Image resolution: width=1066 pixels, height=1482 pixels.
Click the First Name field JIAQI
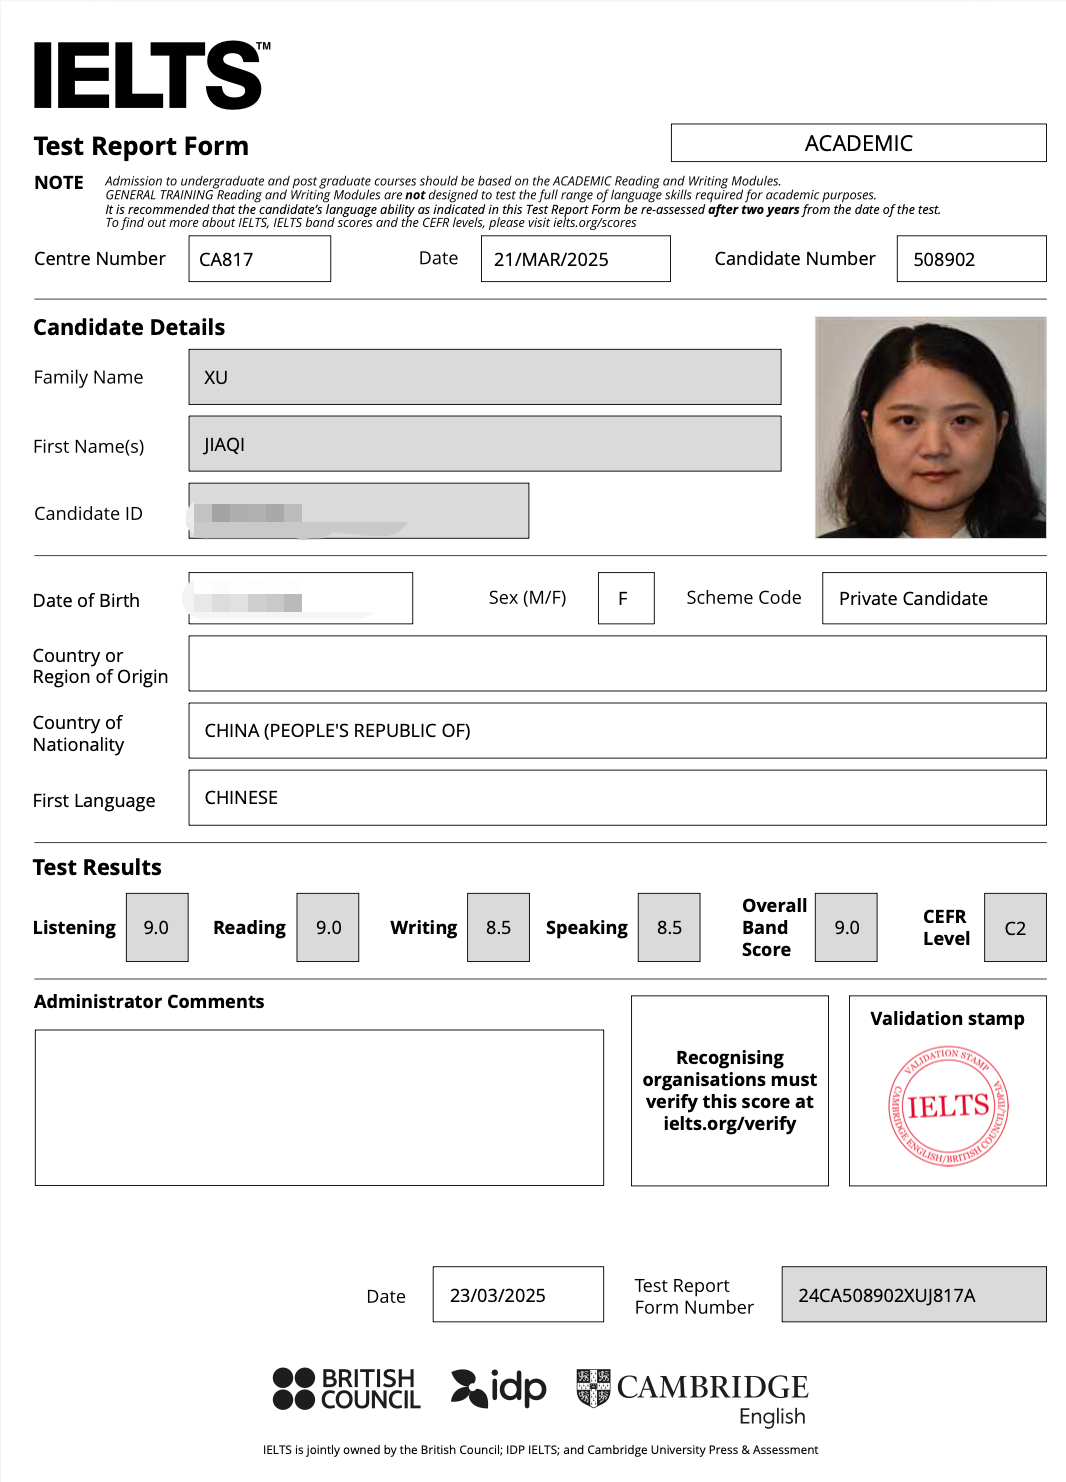point(485,444)
